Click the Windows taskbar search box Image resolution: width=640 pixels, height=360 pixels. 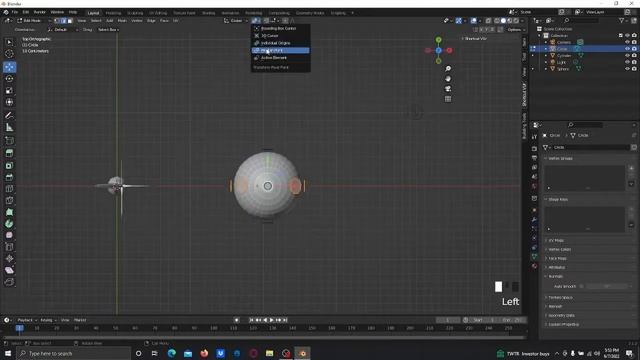pos(74,353)
